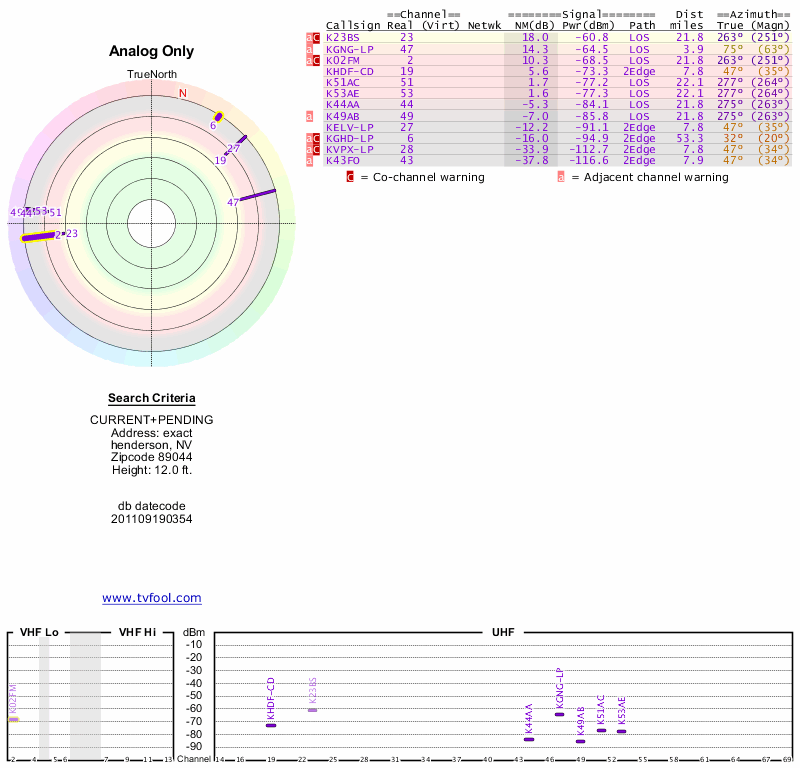Click the KELV-LP callsign entry
800x768 pixels.
click(x=349, y=127)
